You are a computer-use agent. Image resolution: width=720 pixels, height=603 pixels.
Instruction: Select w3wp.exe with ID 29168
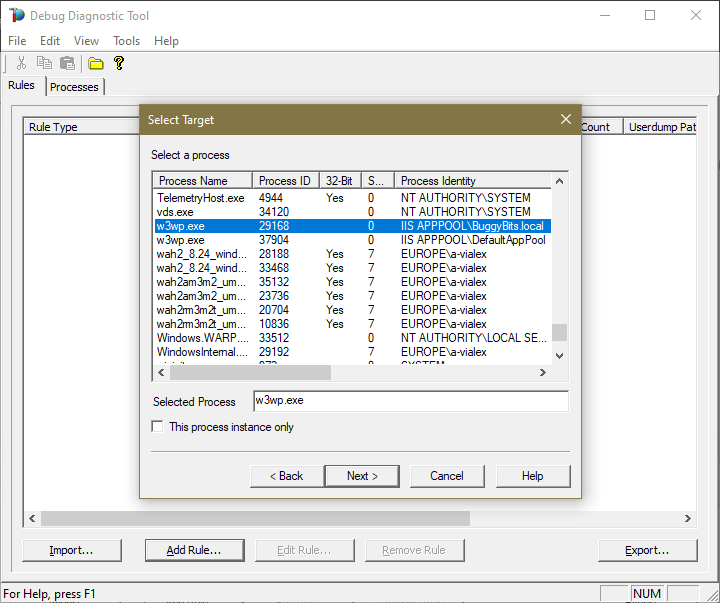[353, 226]
